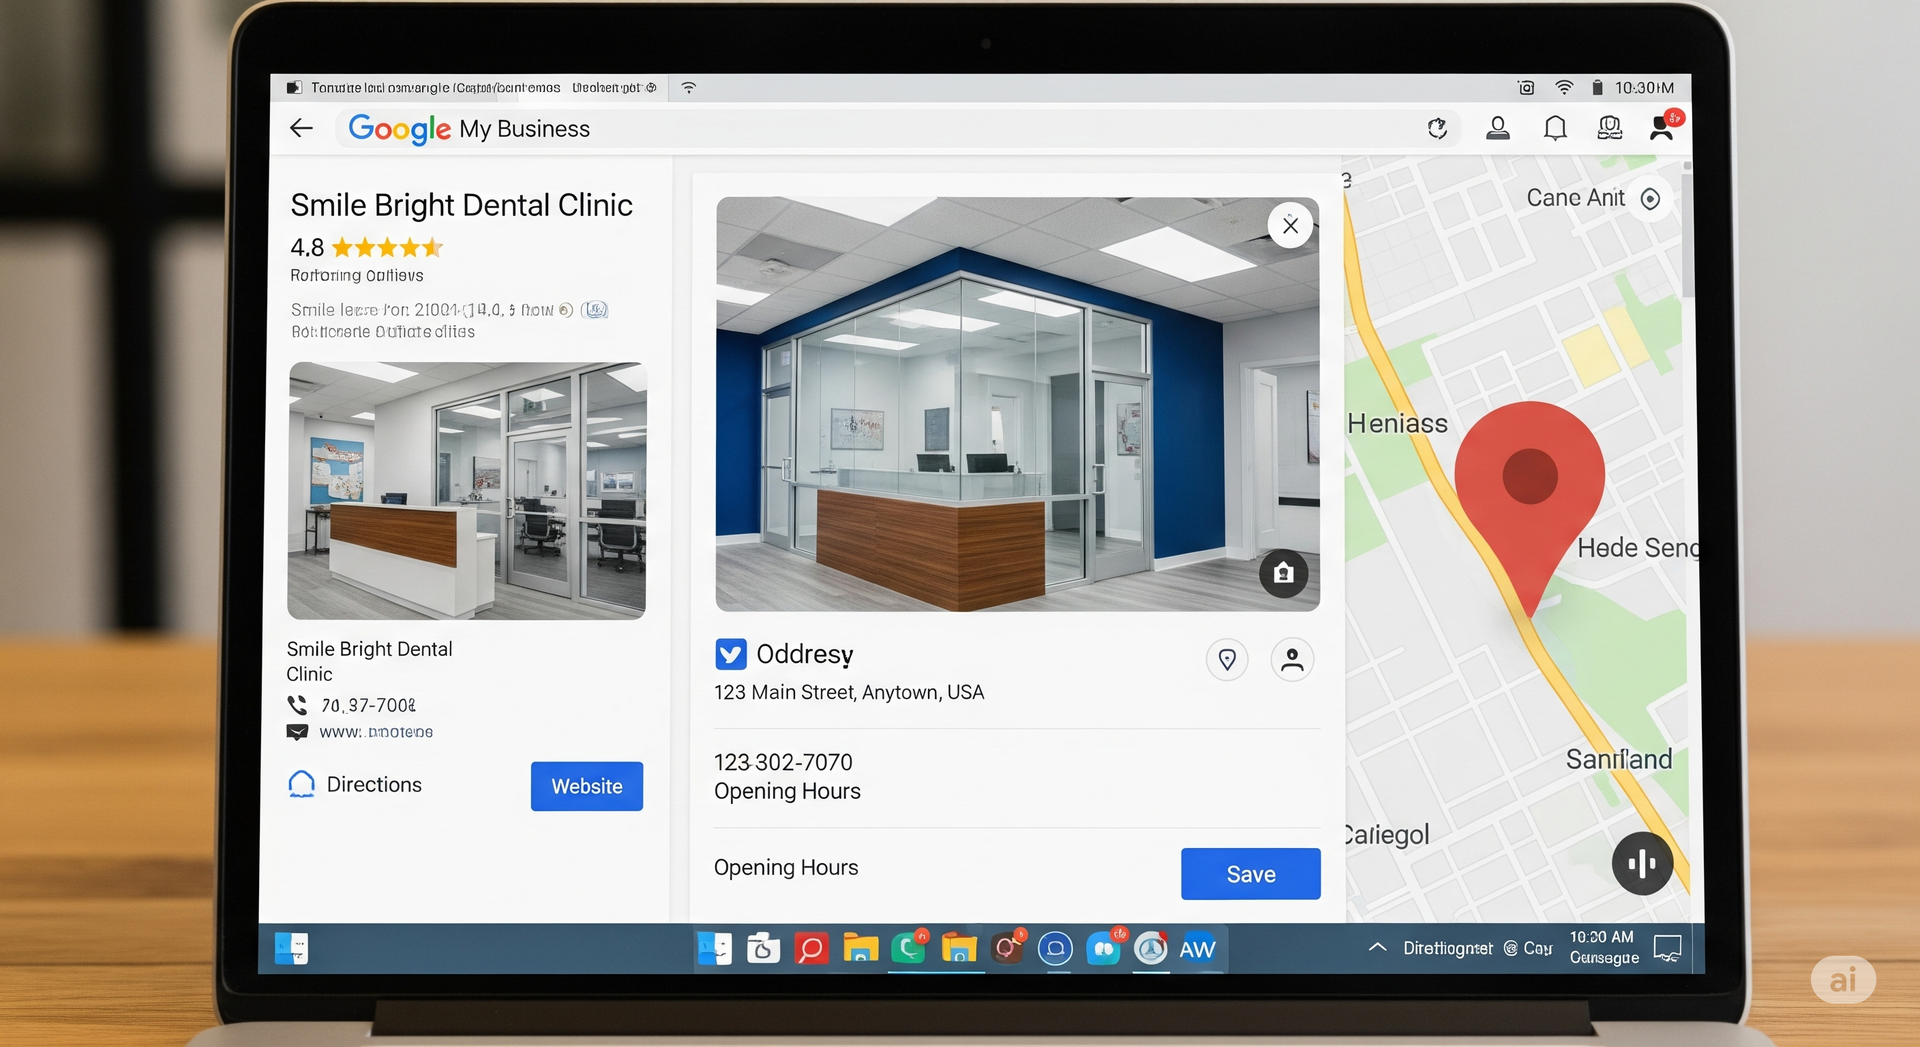Click the Wi-Fi icon beside the browser tab
1920x1047 pixels.
coord(689,88)
